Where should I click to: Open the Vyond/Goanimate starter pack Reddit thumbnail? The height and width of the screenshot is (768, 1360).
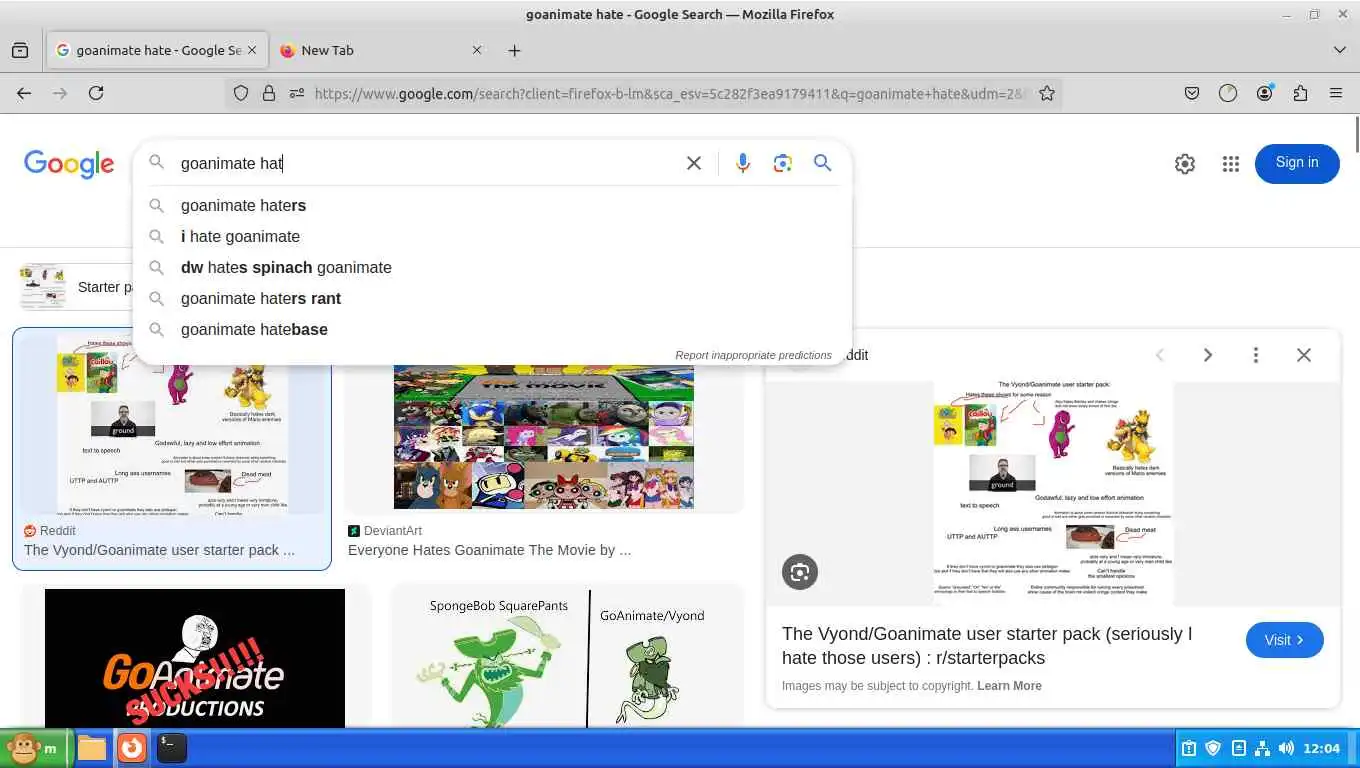click(172, 425)
